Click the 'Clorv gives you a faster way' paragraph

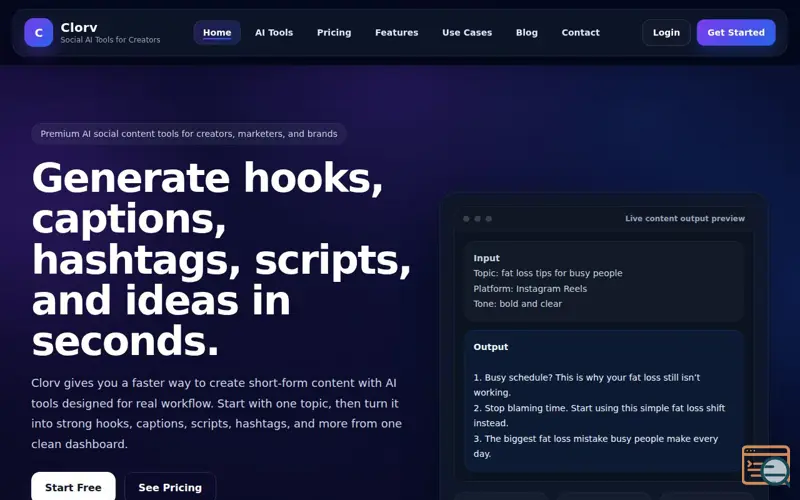point(216,413)
